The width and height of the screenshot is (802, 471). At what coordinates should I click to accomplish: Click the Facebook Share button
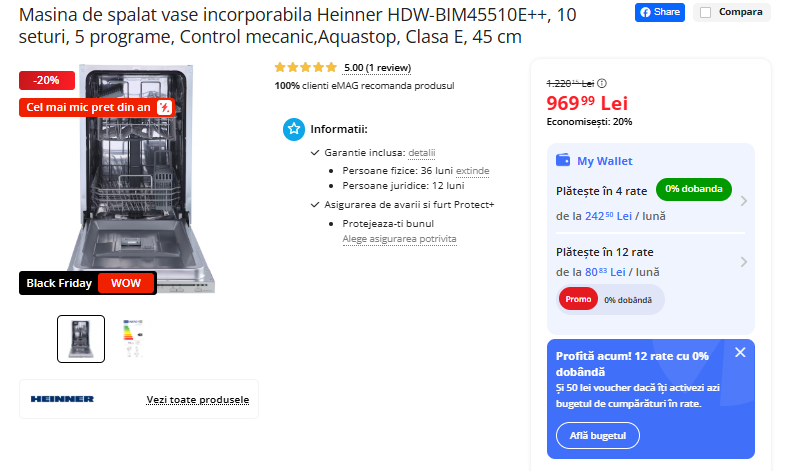click(659, 12)
